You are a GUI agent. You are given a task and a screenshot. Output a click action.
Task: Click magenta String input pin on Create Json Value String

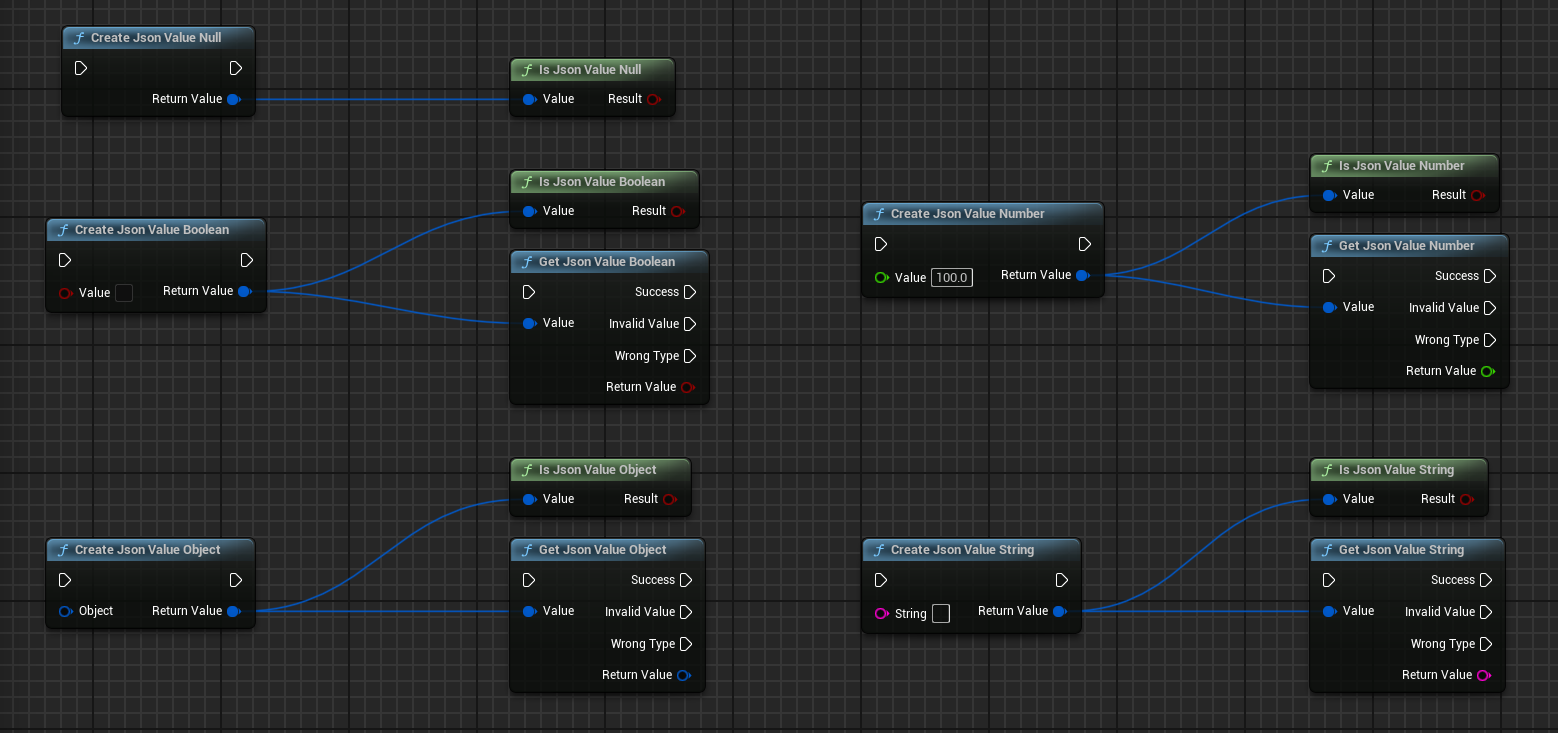pos(882,614)
